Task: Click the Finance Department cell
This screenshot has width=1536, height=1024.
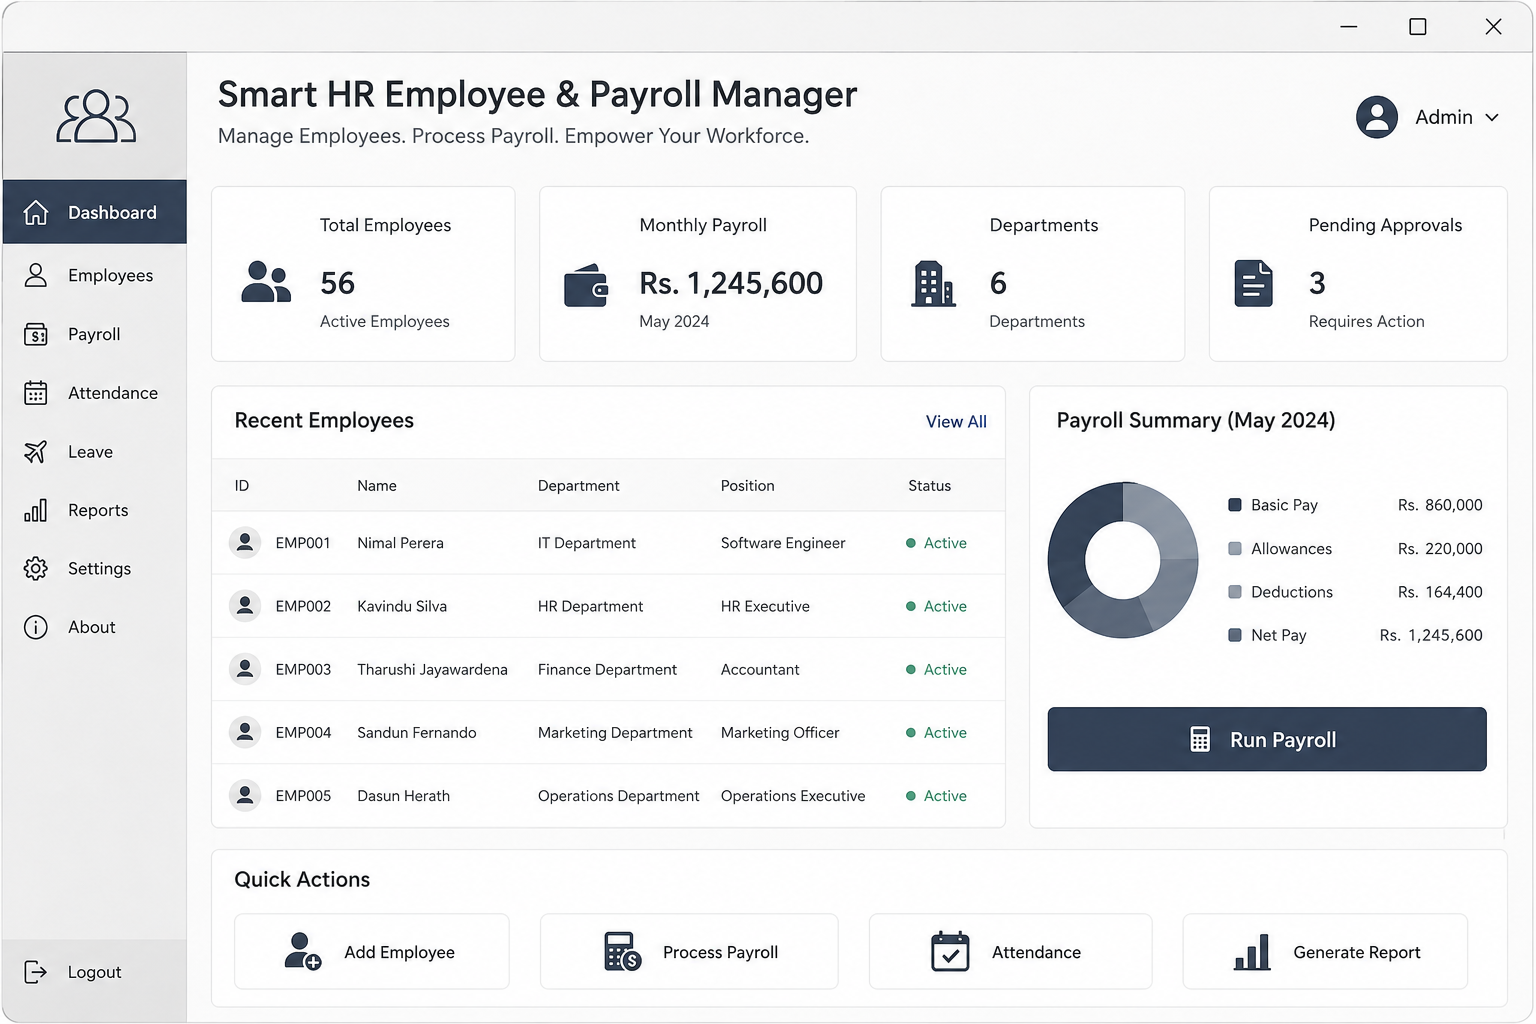Action: [x=607, y=669]
